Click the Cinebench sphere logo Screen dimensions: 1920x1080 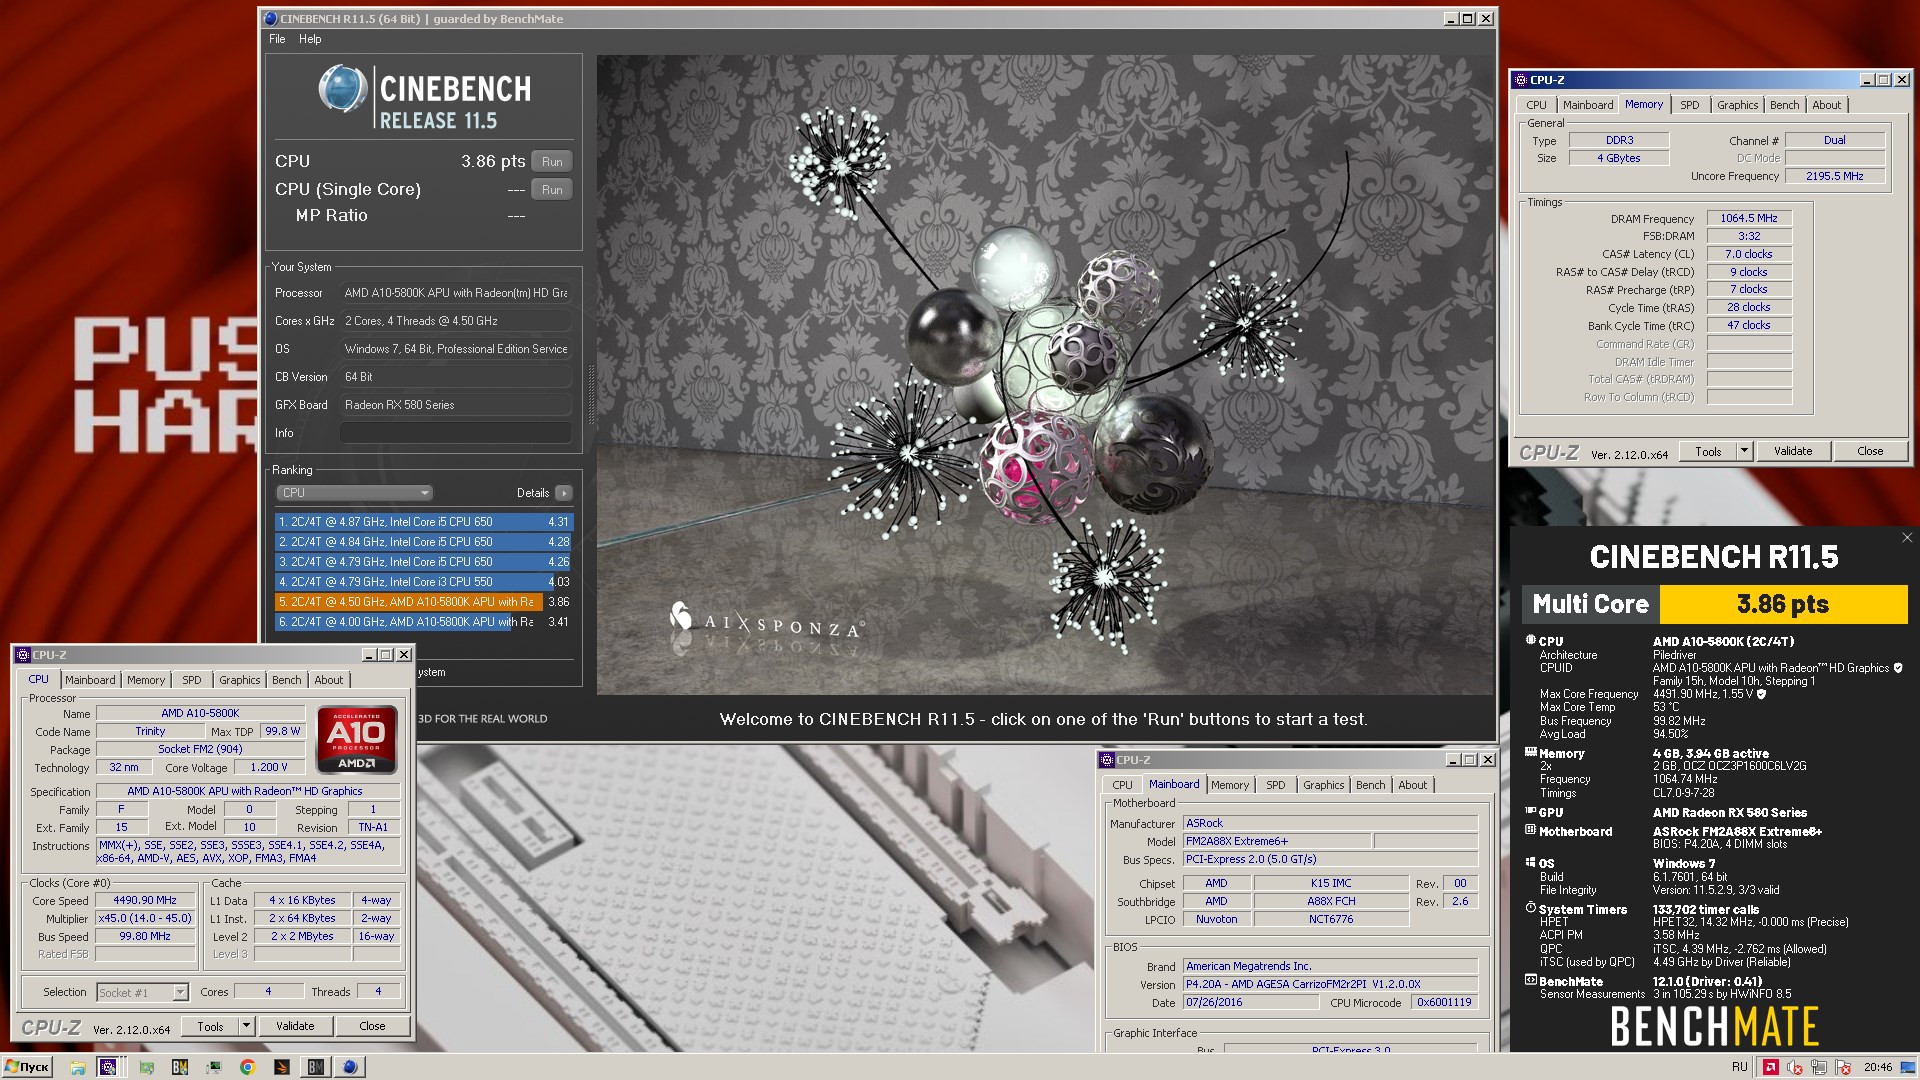[343, 89]
